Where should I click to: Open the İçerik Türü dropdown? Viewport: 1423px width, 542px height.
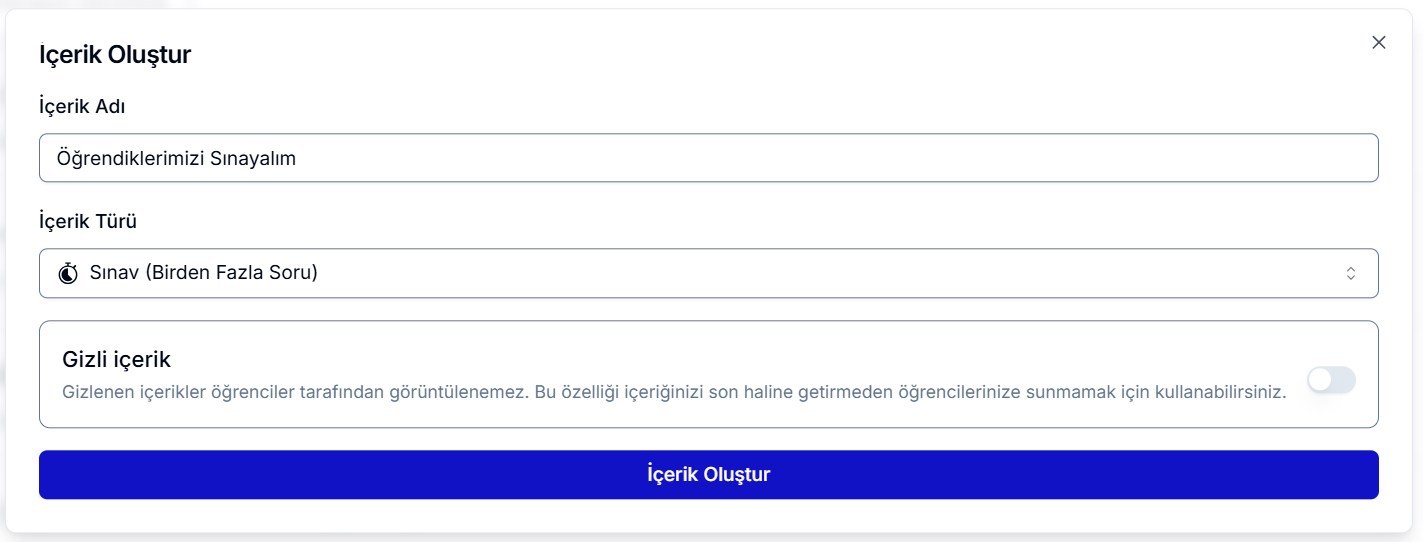(x=708, y=273)
